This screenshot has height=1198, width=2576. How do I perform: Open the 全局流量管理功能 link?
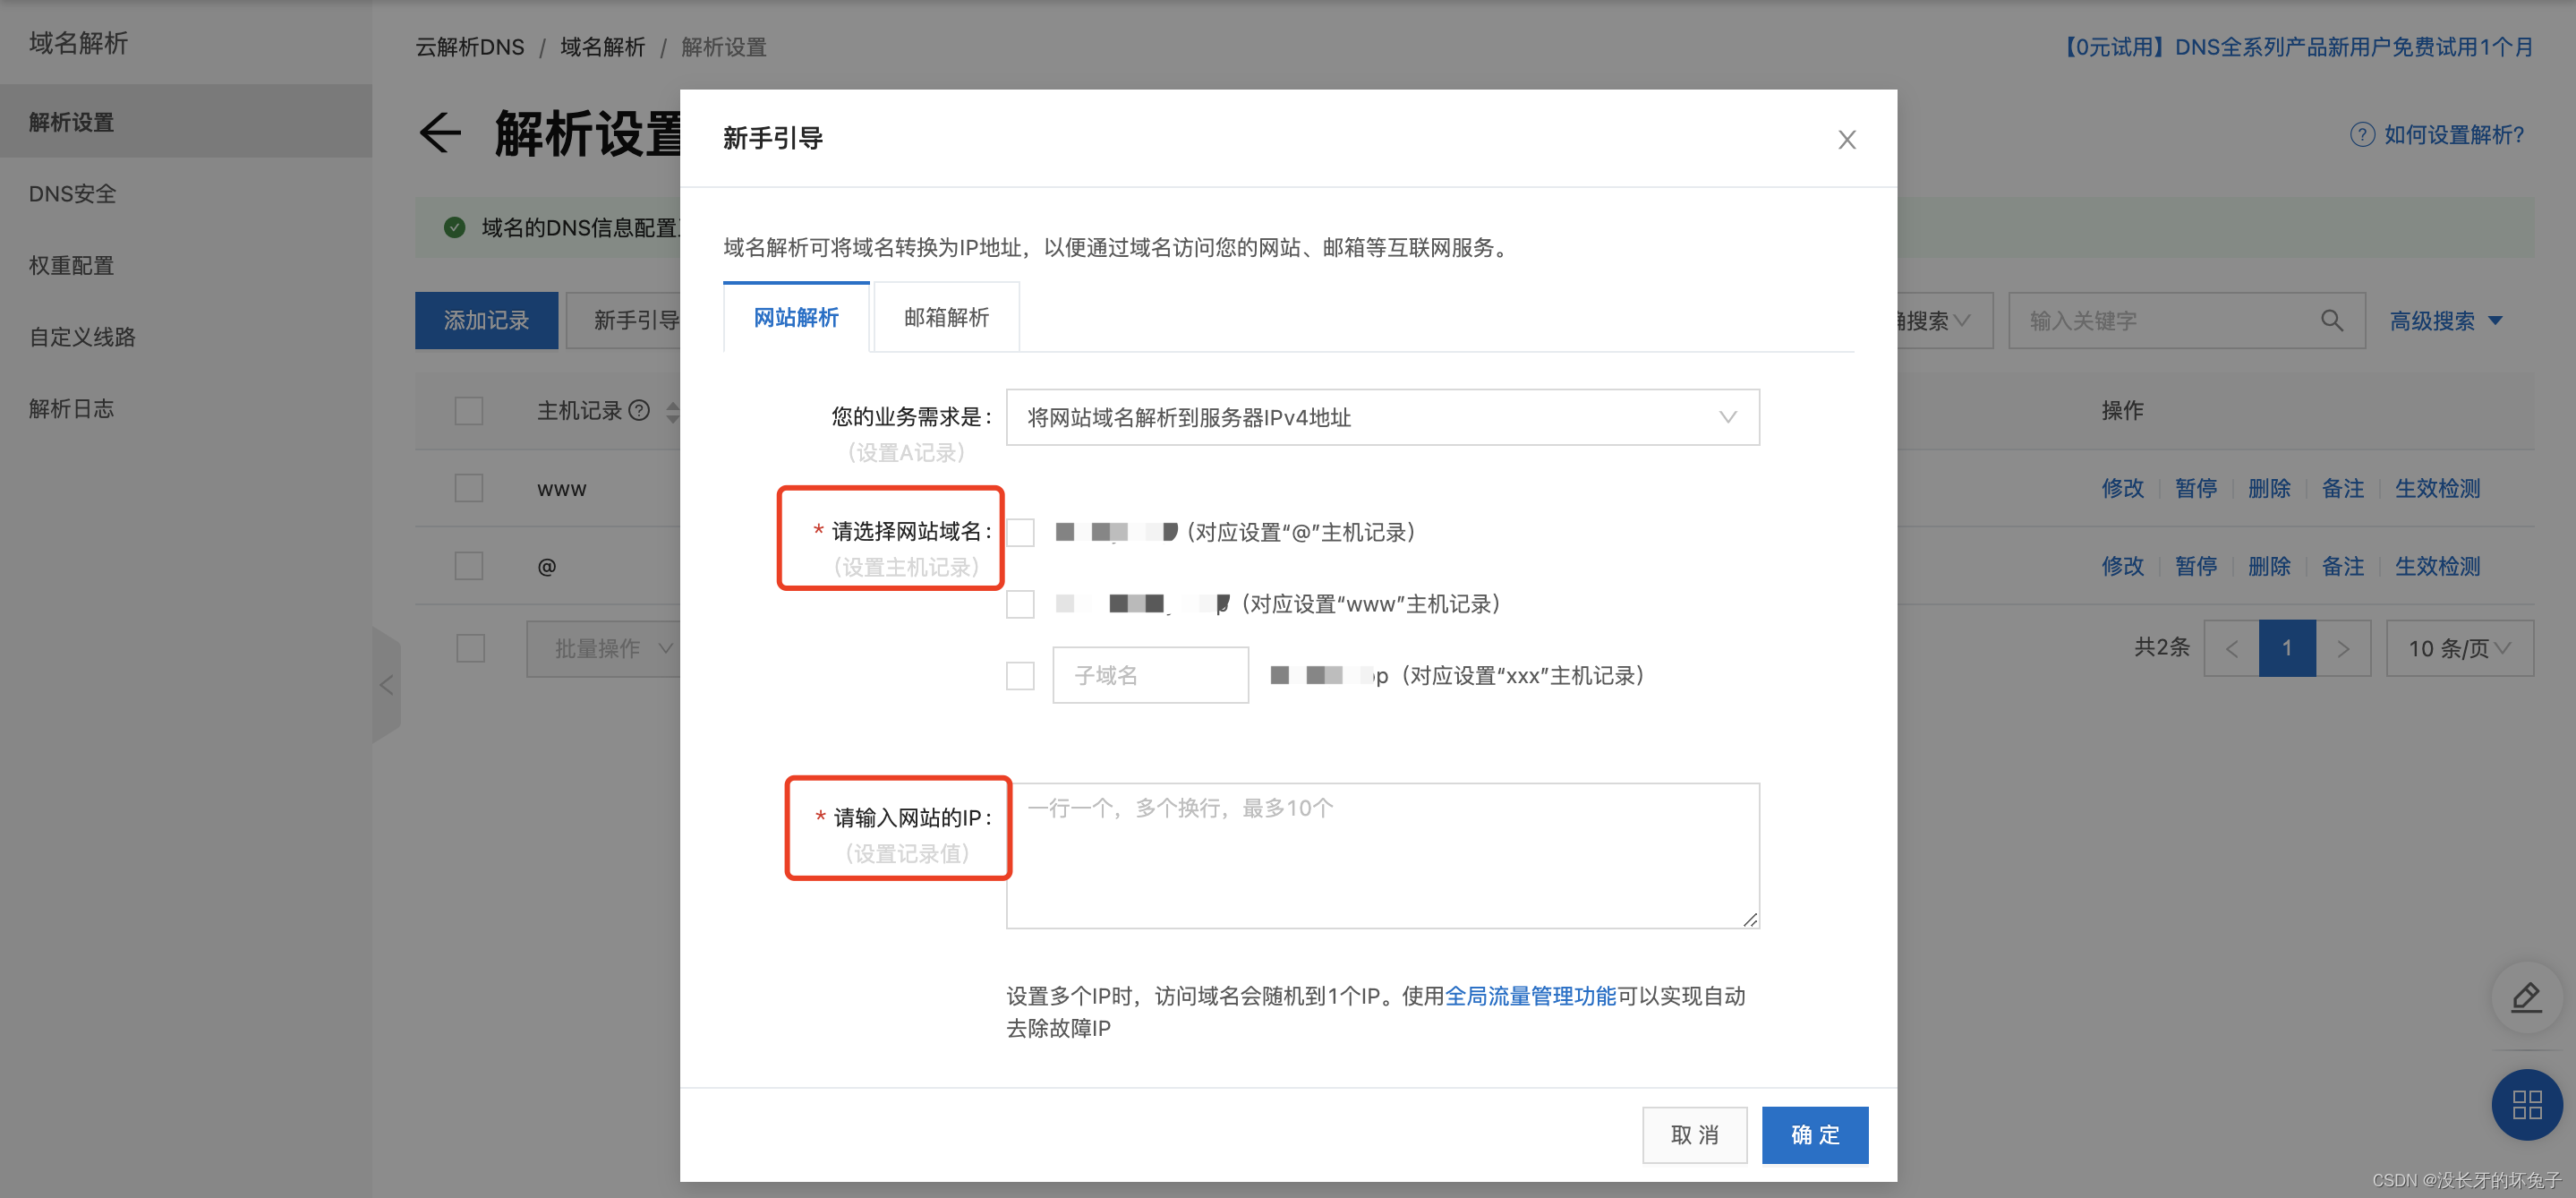pos(1530,996)
